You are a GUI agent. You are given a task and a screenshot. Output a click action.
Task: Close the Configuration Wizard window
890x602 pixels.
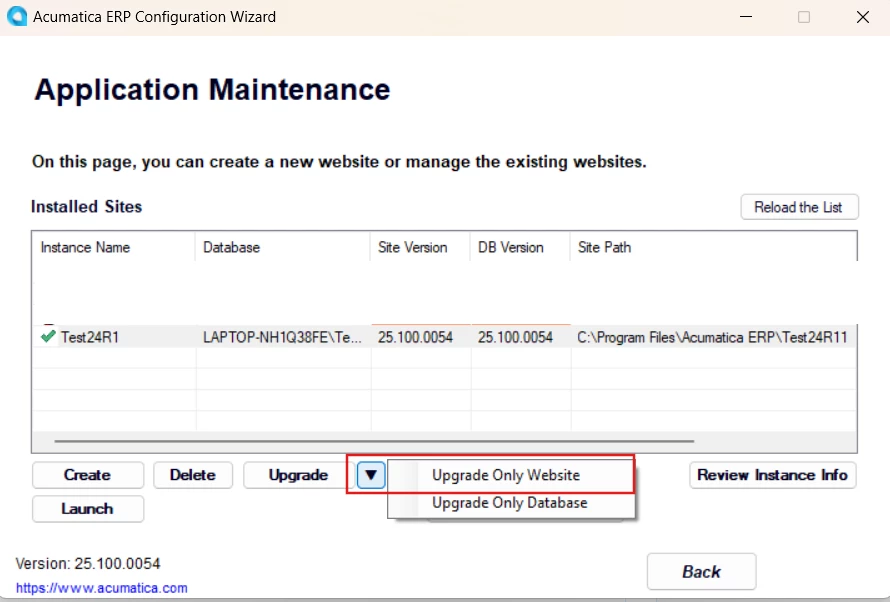(x=863, y=16)
